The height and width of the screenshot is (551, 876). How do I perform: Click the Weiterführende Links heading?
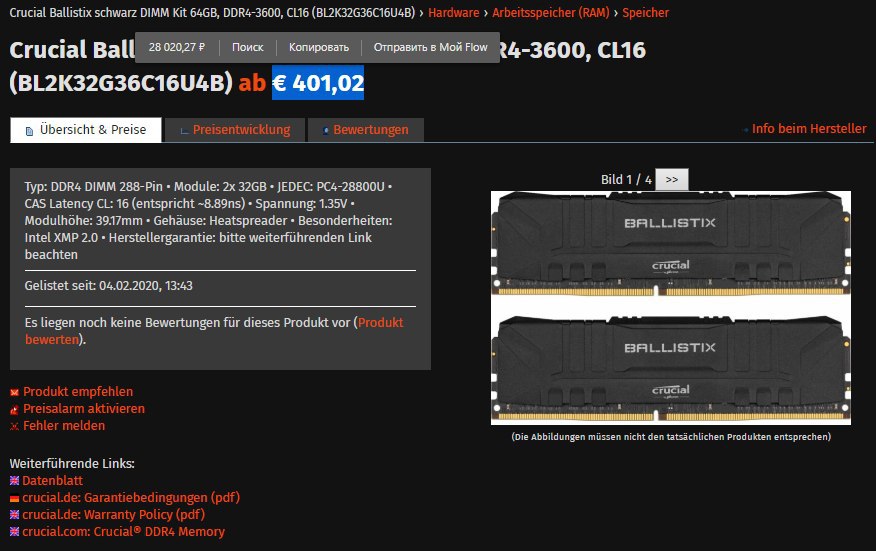(72, 463)
